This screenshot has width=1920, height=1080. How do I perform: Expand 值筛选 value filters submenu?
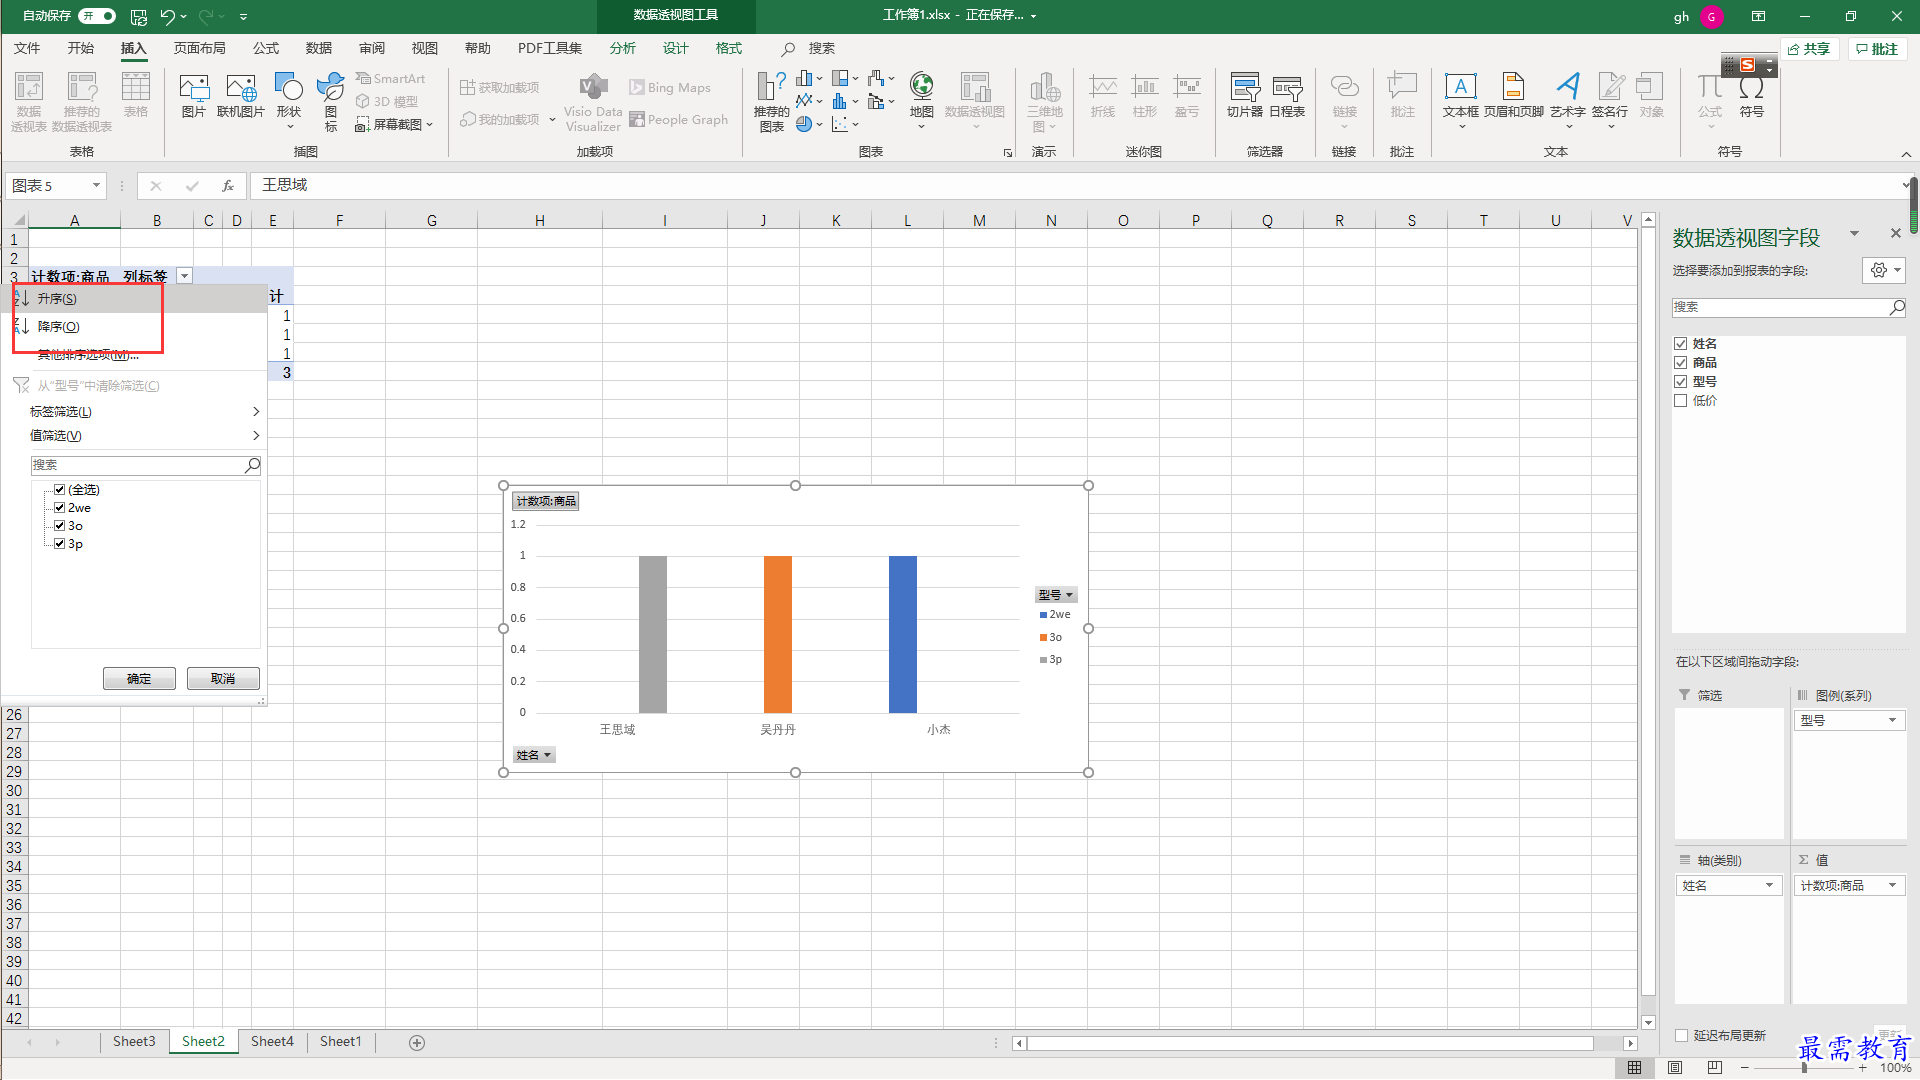(x=134, y=436)
